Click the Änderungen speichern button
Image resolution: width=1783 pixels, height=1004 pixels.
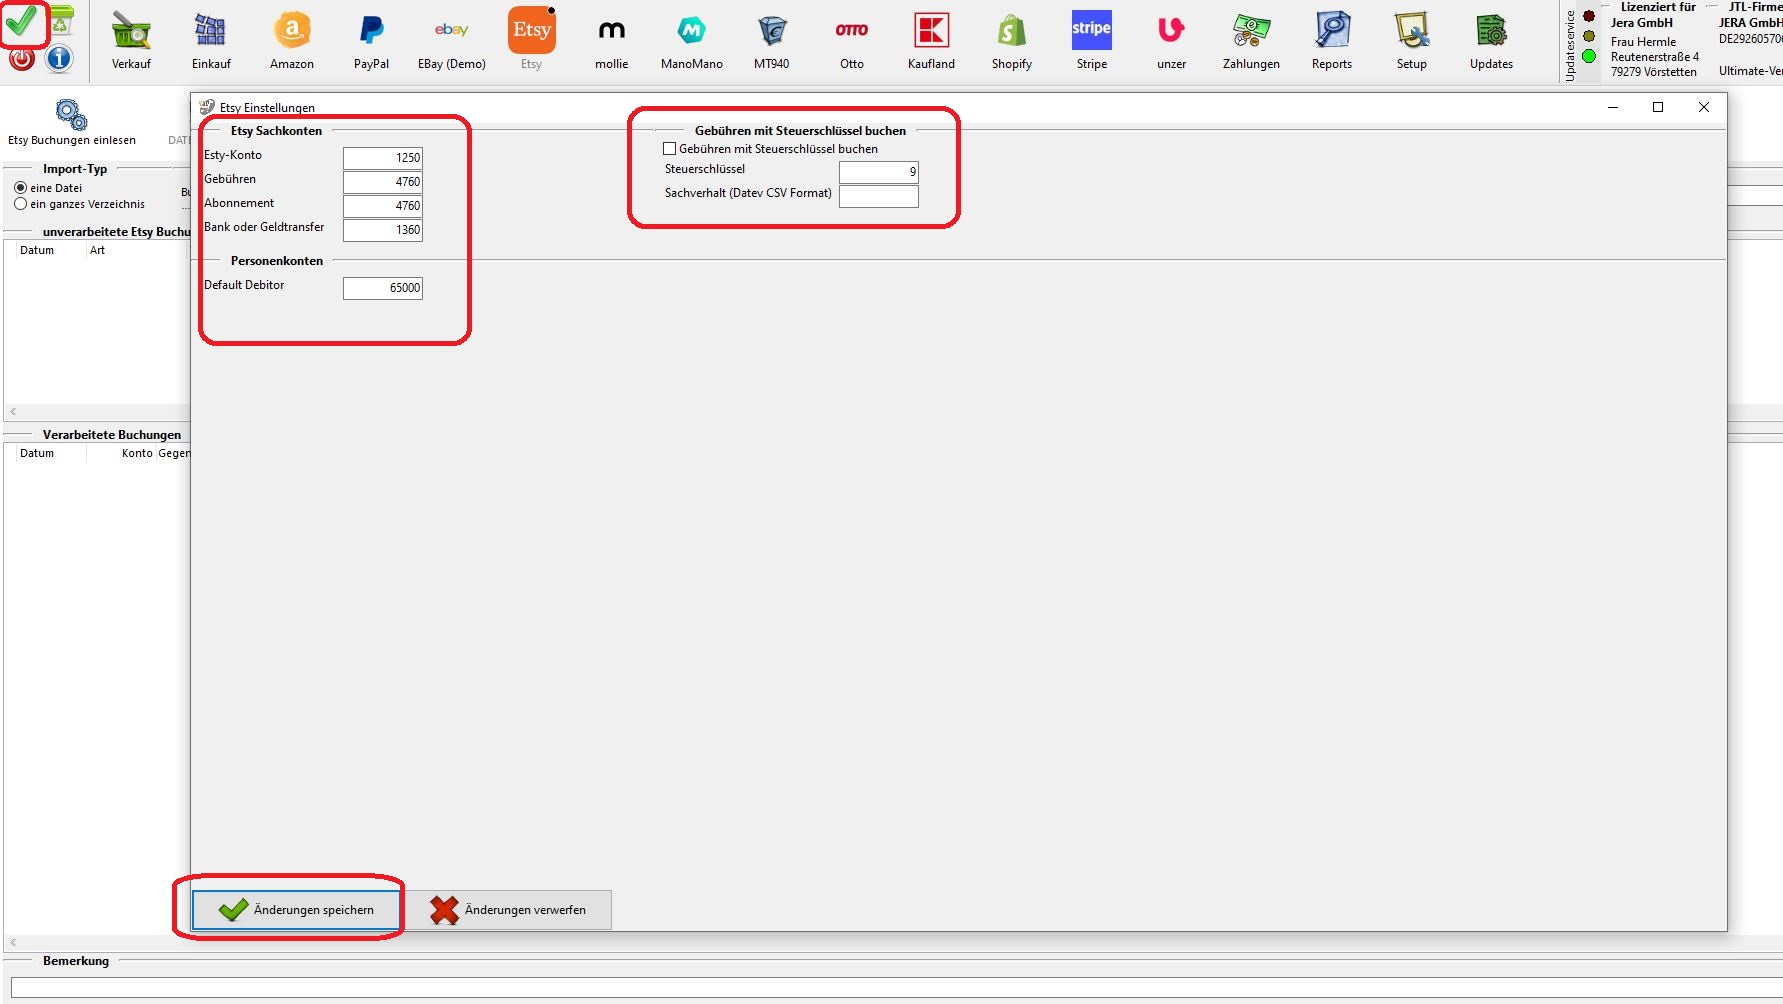pos(296,910)
